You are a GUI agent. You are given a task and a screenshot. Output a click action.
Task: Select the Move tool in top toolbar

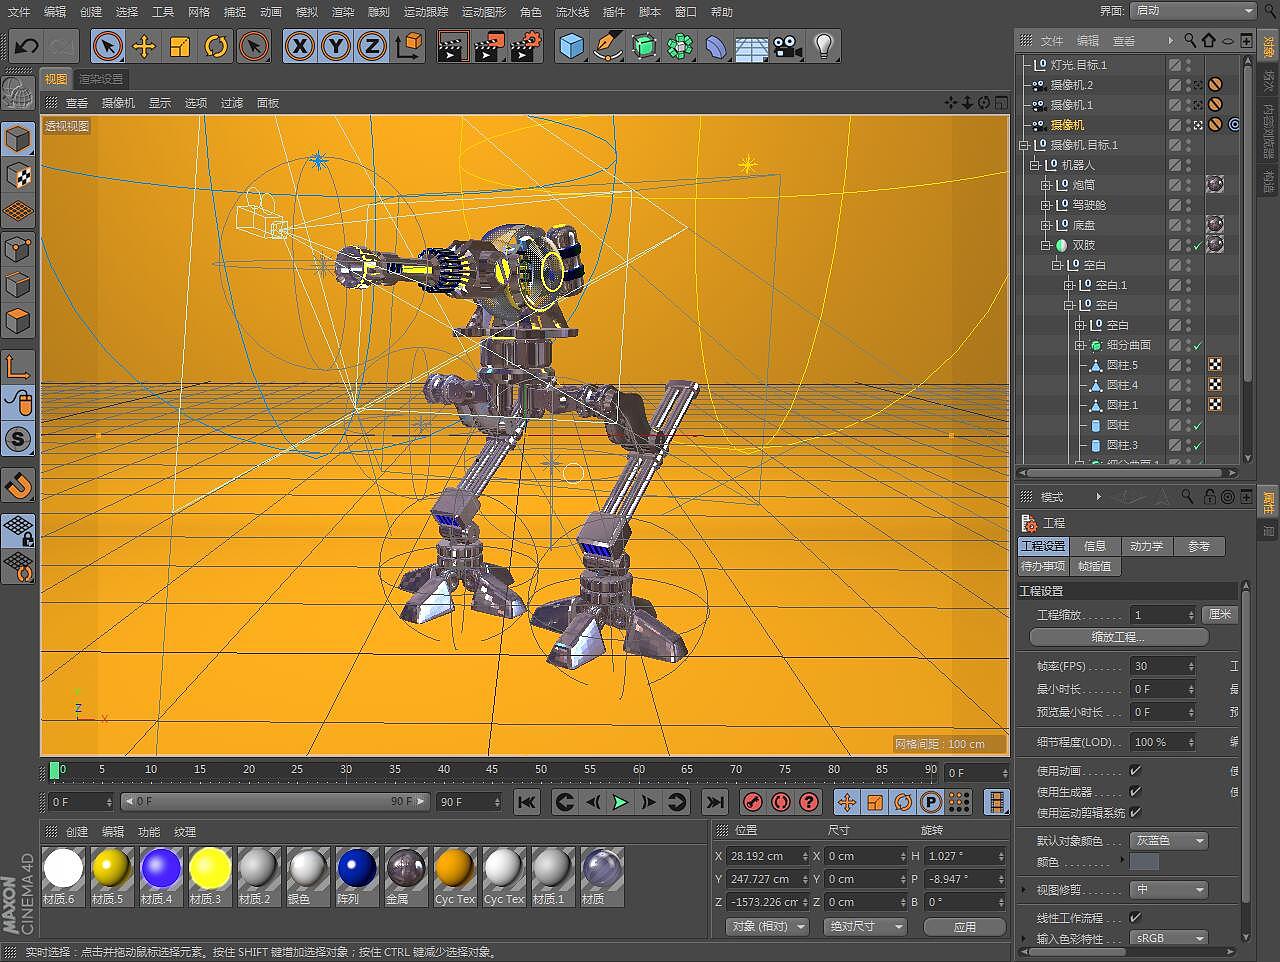click(x=144, y=46)
